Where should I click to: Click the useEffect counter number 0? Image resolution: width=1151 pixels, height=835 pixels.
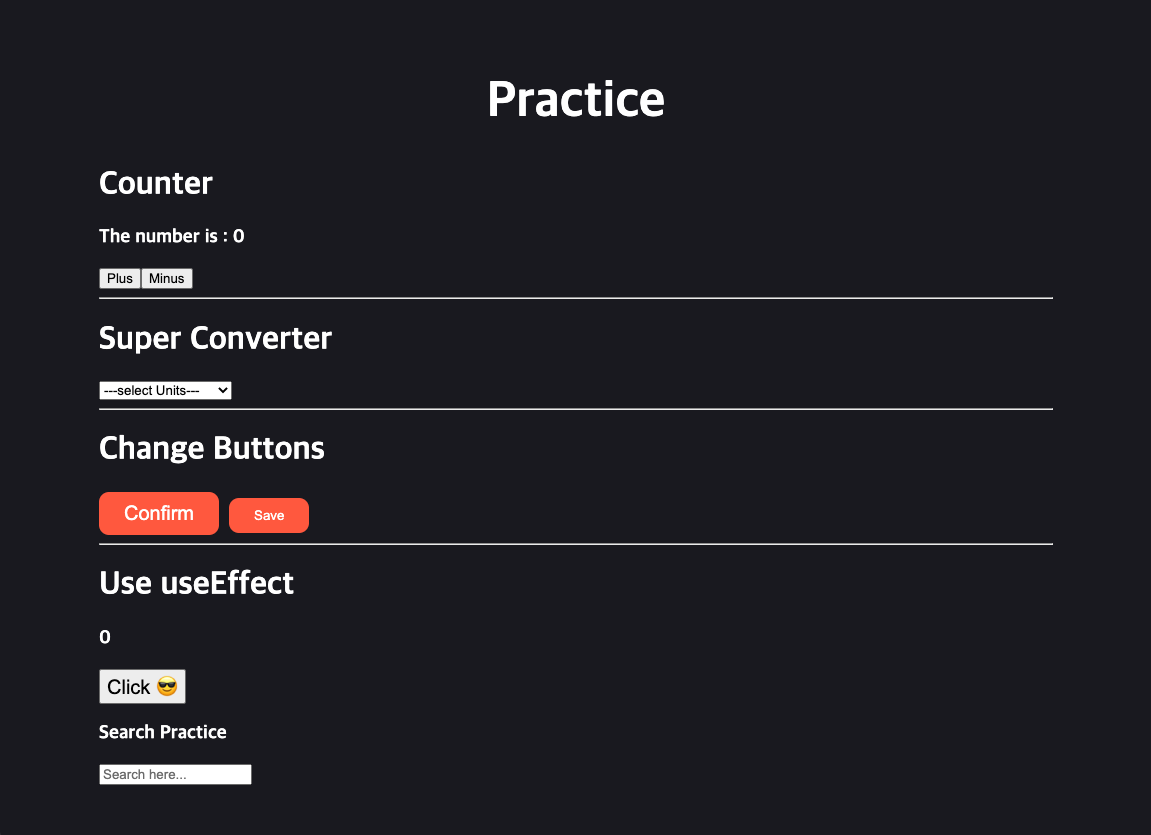[x=104, y=637]
